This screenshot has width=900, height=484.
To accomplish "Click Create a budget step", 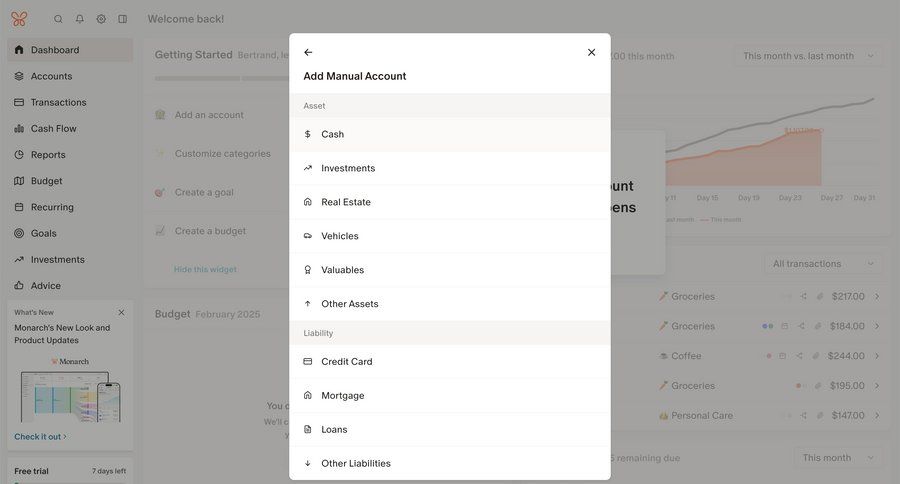I will point(210,231).
